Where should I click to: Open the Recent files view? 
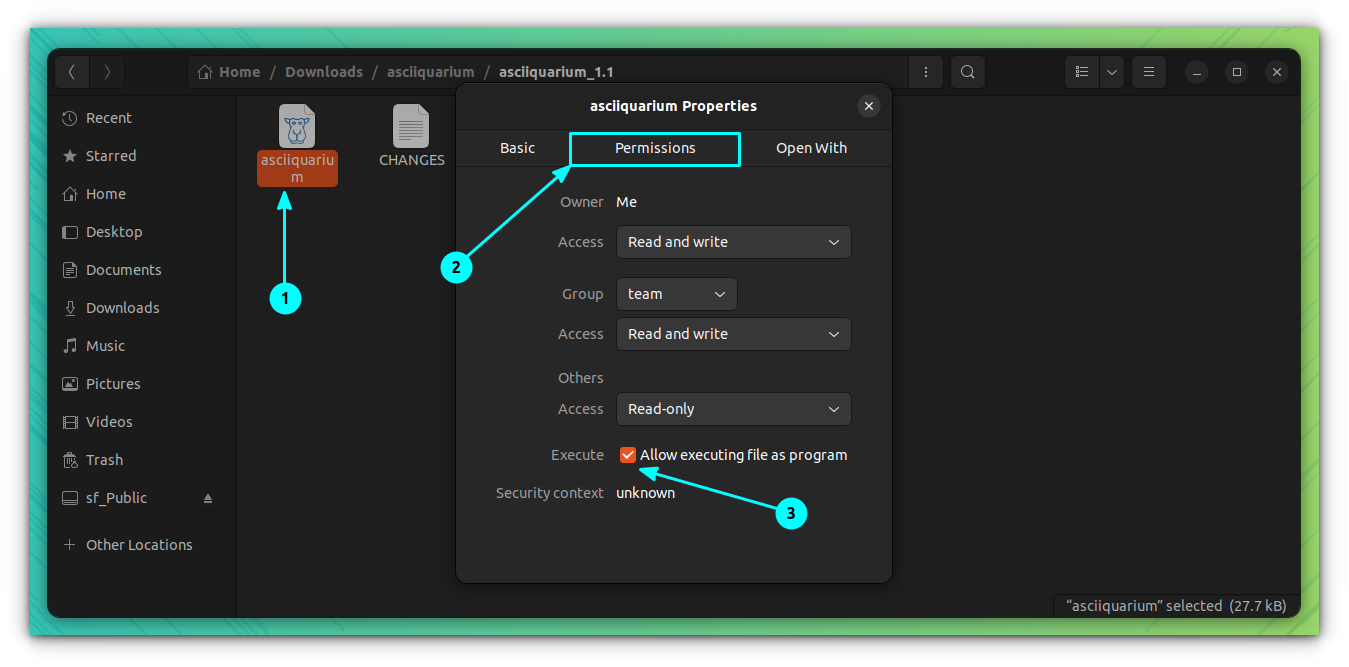(x=108, y=117)
